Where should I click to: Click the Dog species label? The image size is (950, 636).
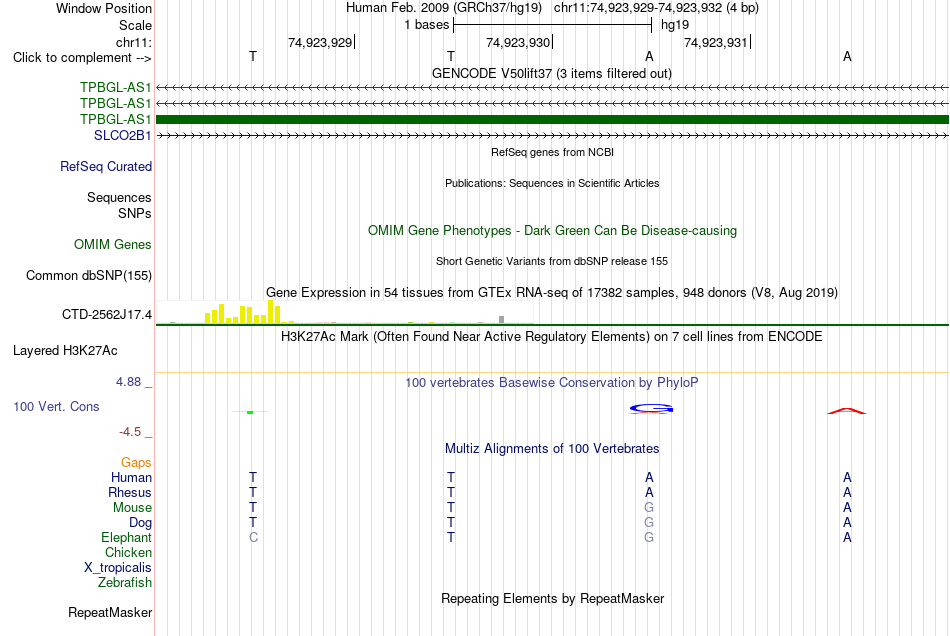140,522
